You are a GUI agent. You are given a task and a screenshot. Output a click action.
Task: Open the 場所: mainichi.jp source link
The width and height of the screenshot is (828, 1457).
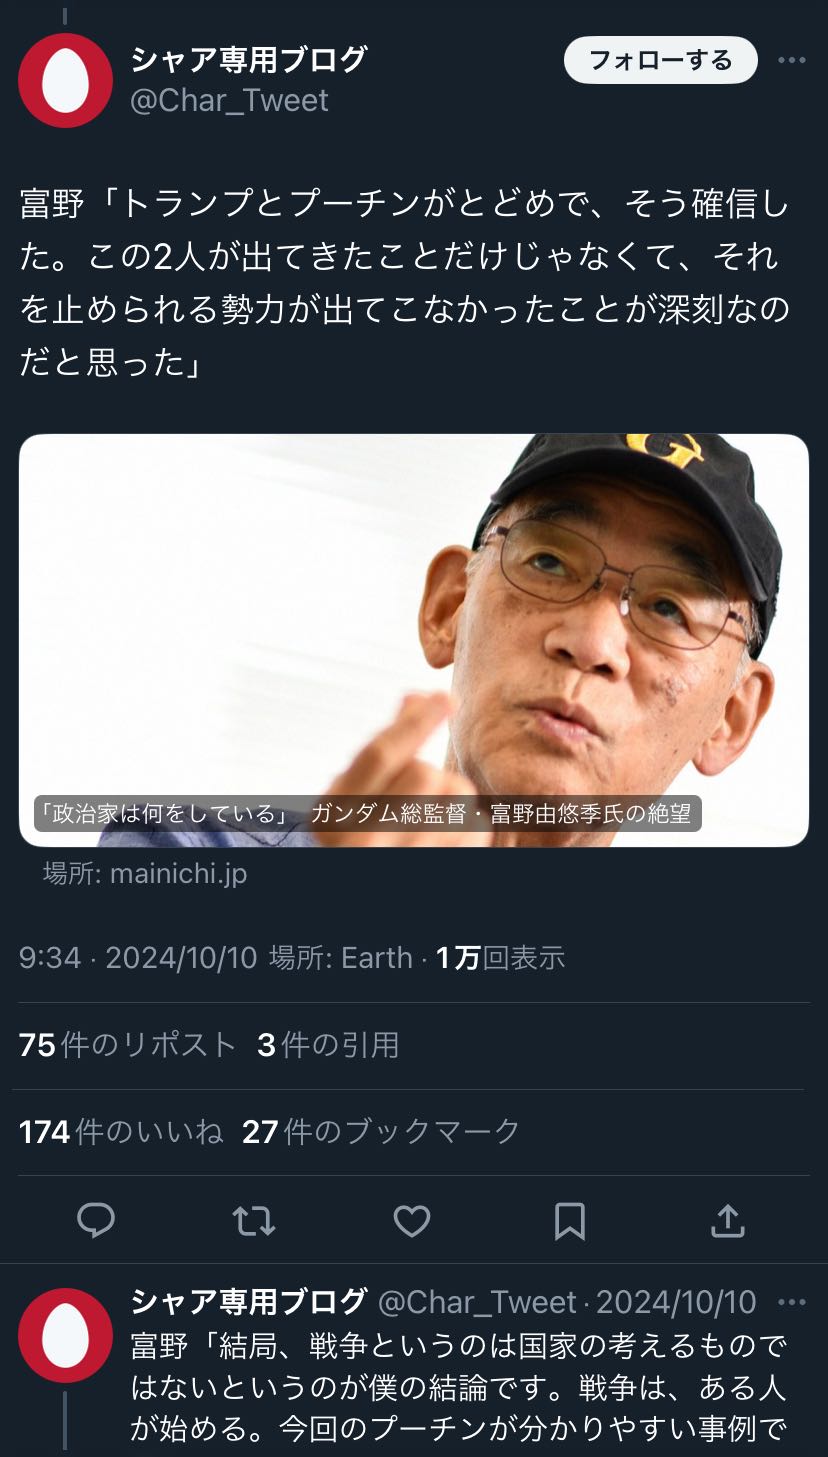pyautogui.click(x=145, y=873)
